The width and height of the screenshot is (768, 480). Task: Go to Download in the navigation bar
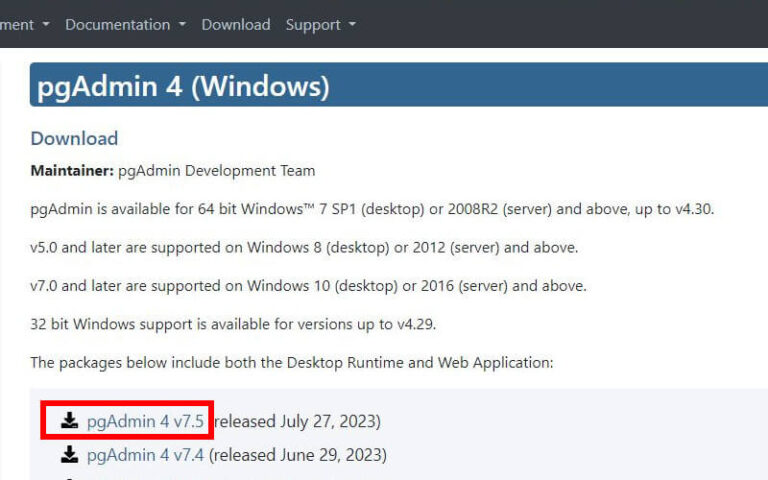tap(236, 25)
